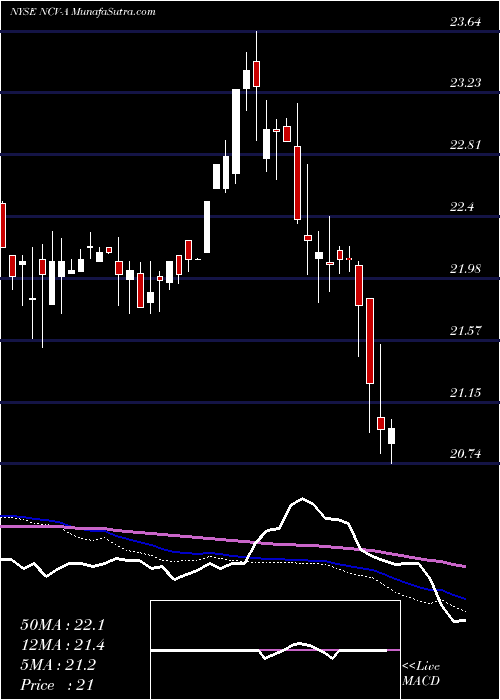Click the NYSE NCV-A MunafaSutra.com title
The image size is (500, 700).
[x=83, y=12]
